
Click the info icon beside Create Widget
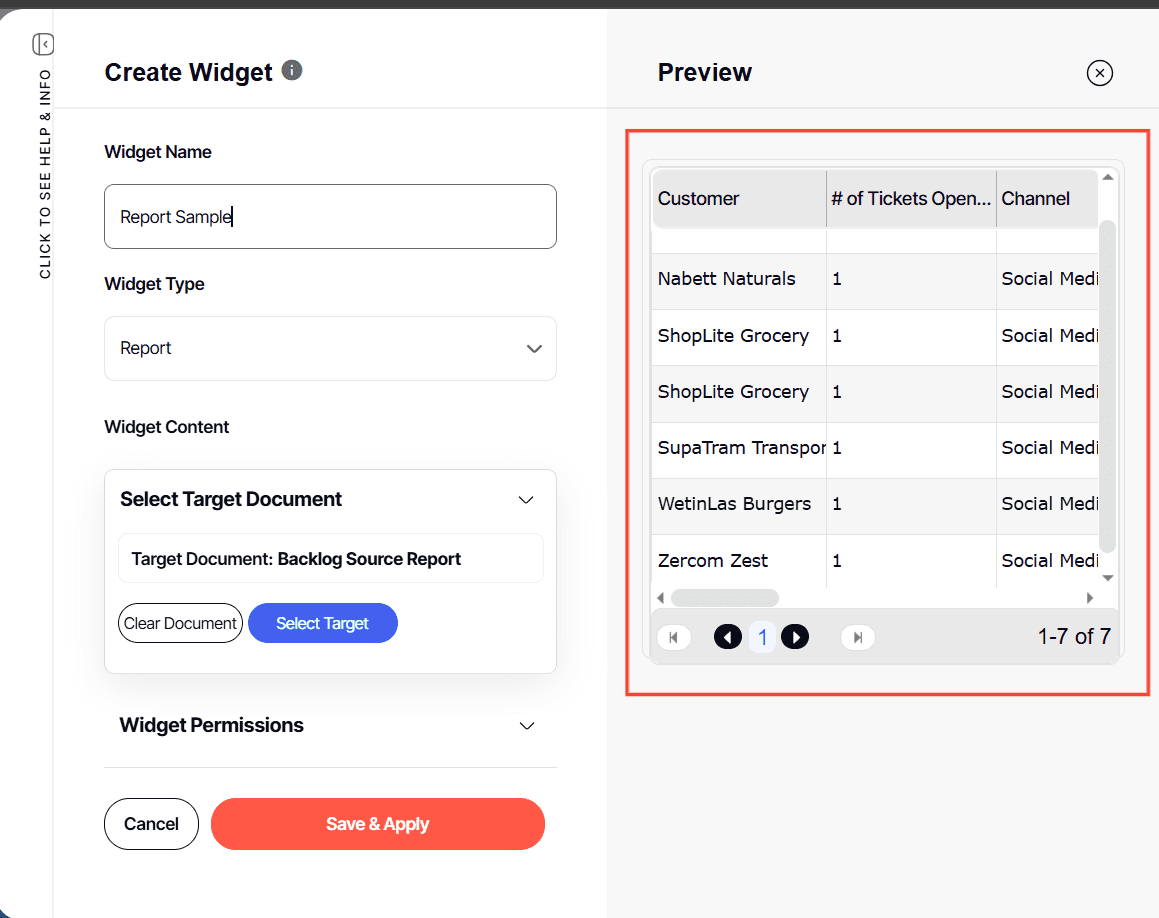(292, 70)
